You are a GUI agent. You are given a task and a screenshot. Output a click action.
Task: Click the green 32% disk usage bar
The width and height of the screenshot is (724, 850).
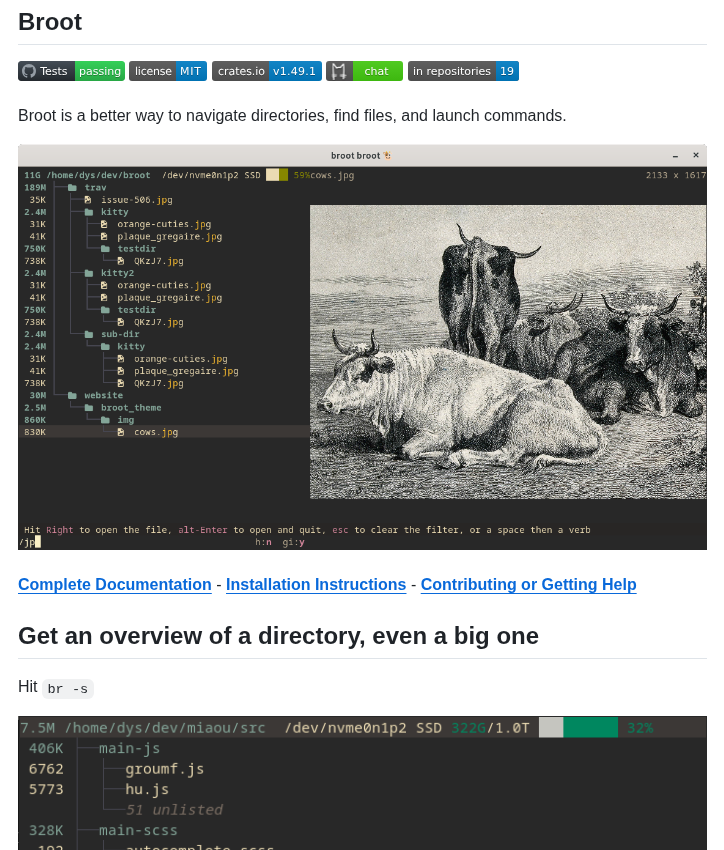tap(578, 727)
